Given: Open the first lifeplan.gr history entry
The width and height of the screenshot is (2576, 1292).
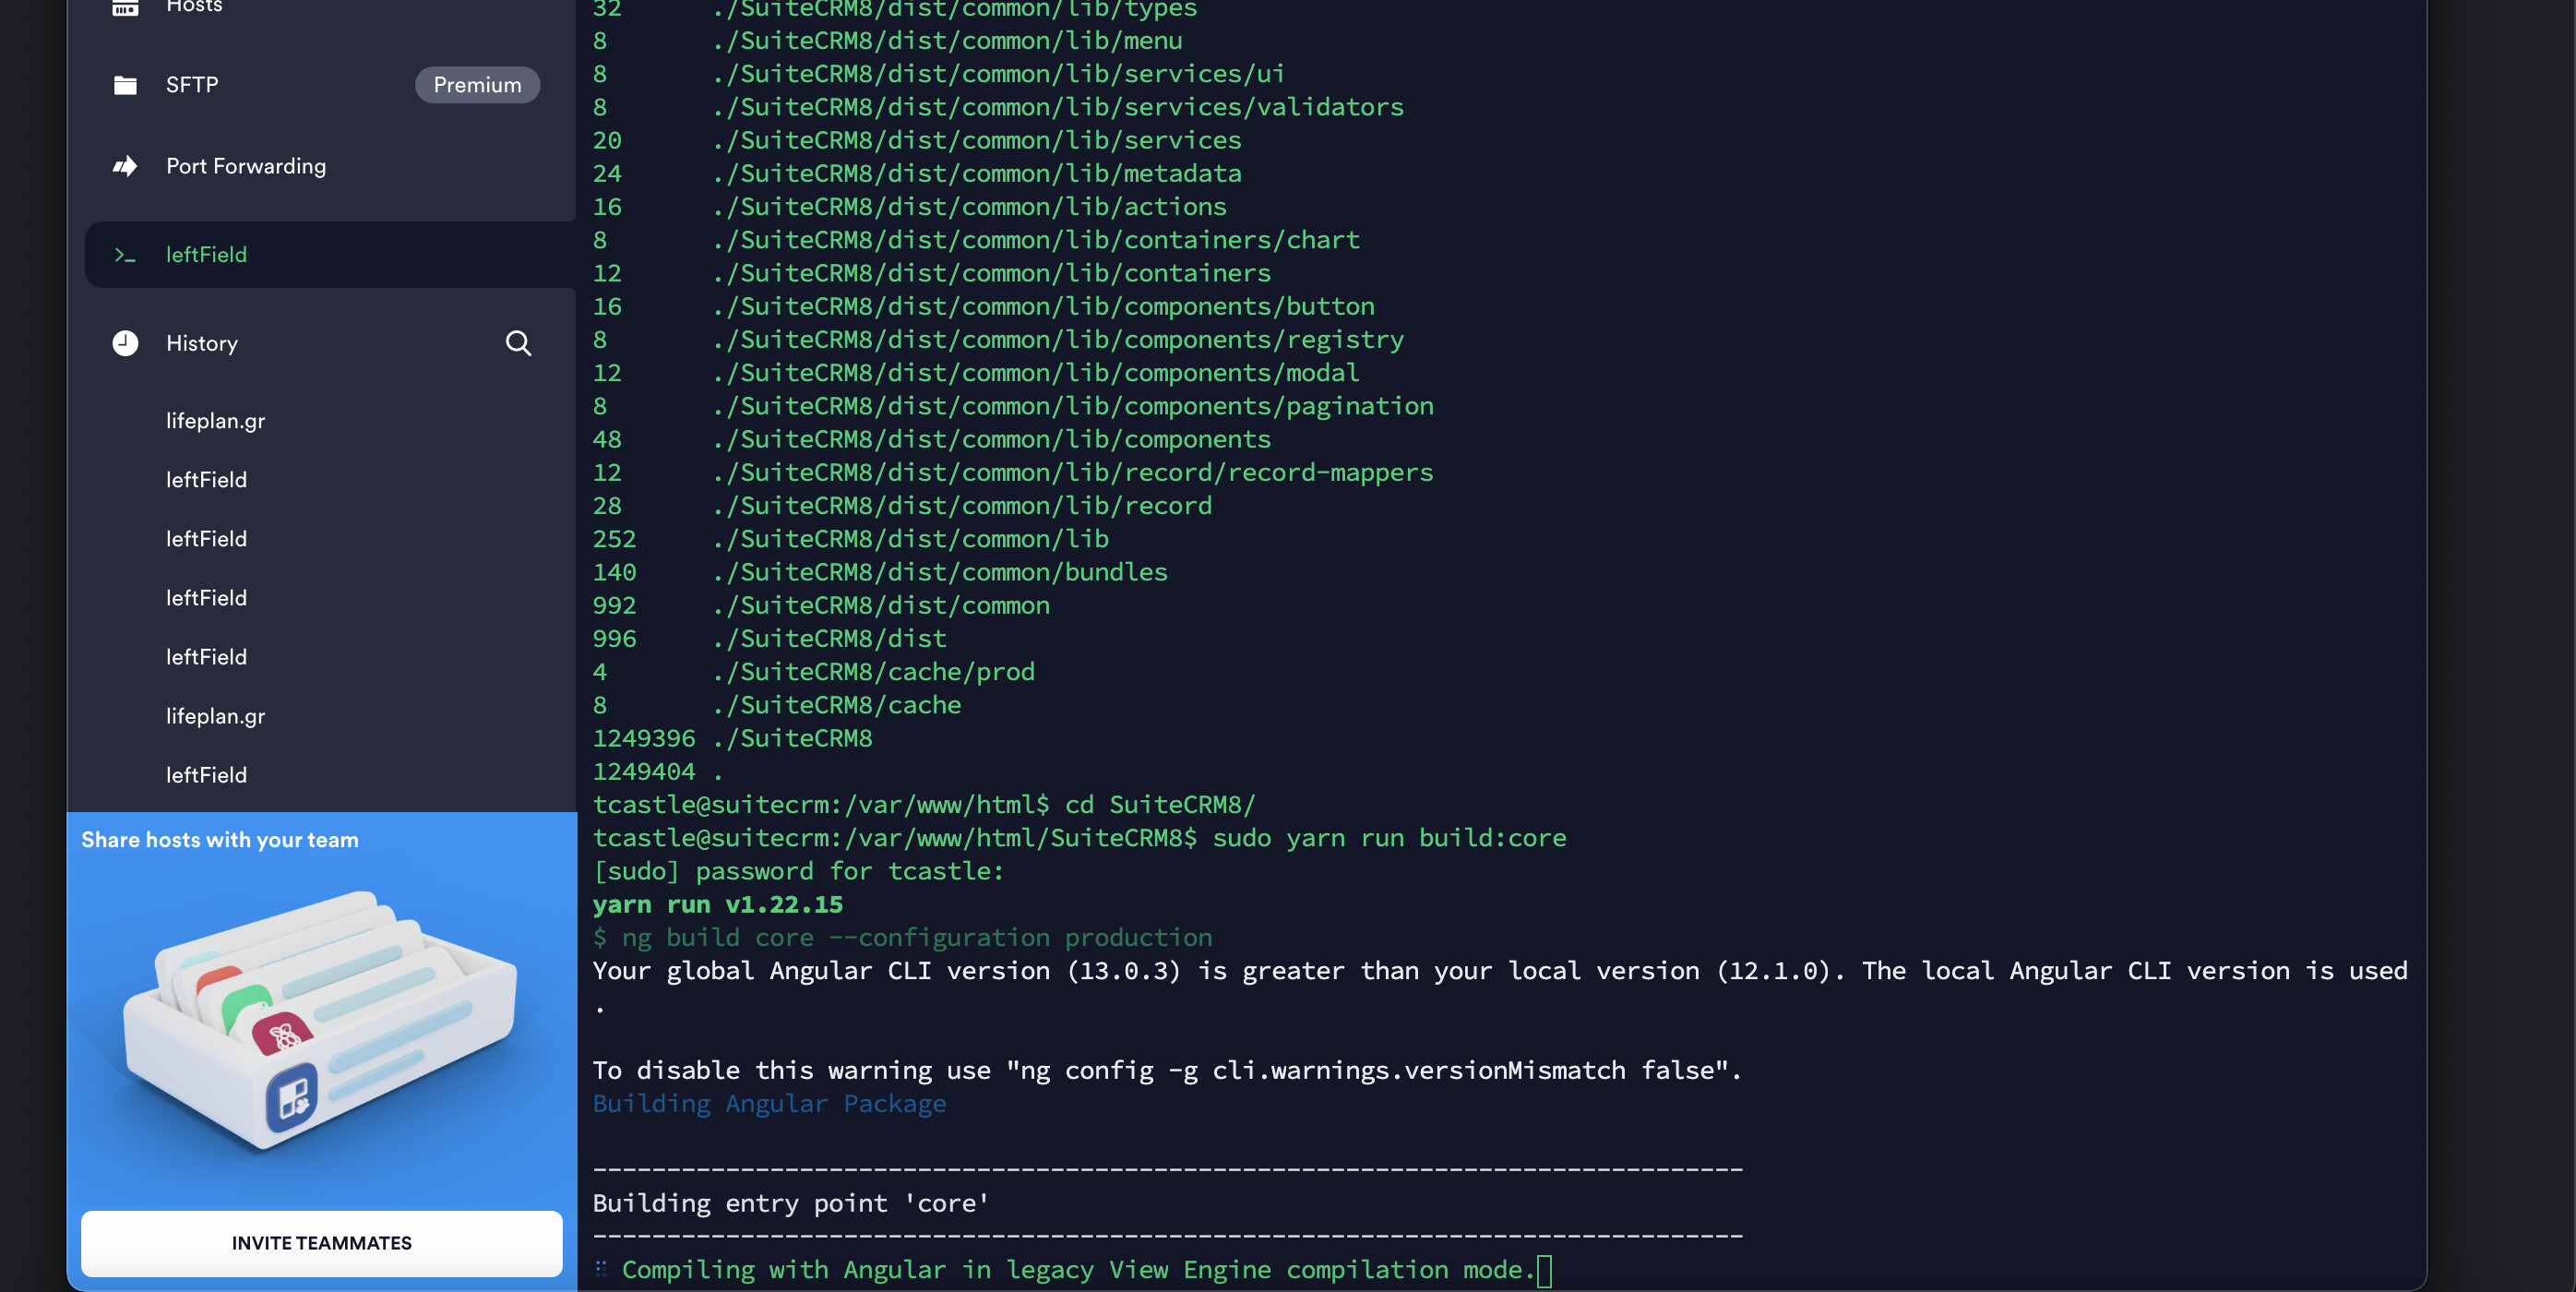Looking at the screenshot, I should pyautogui.click(x=215, y=421).
